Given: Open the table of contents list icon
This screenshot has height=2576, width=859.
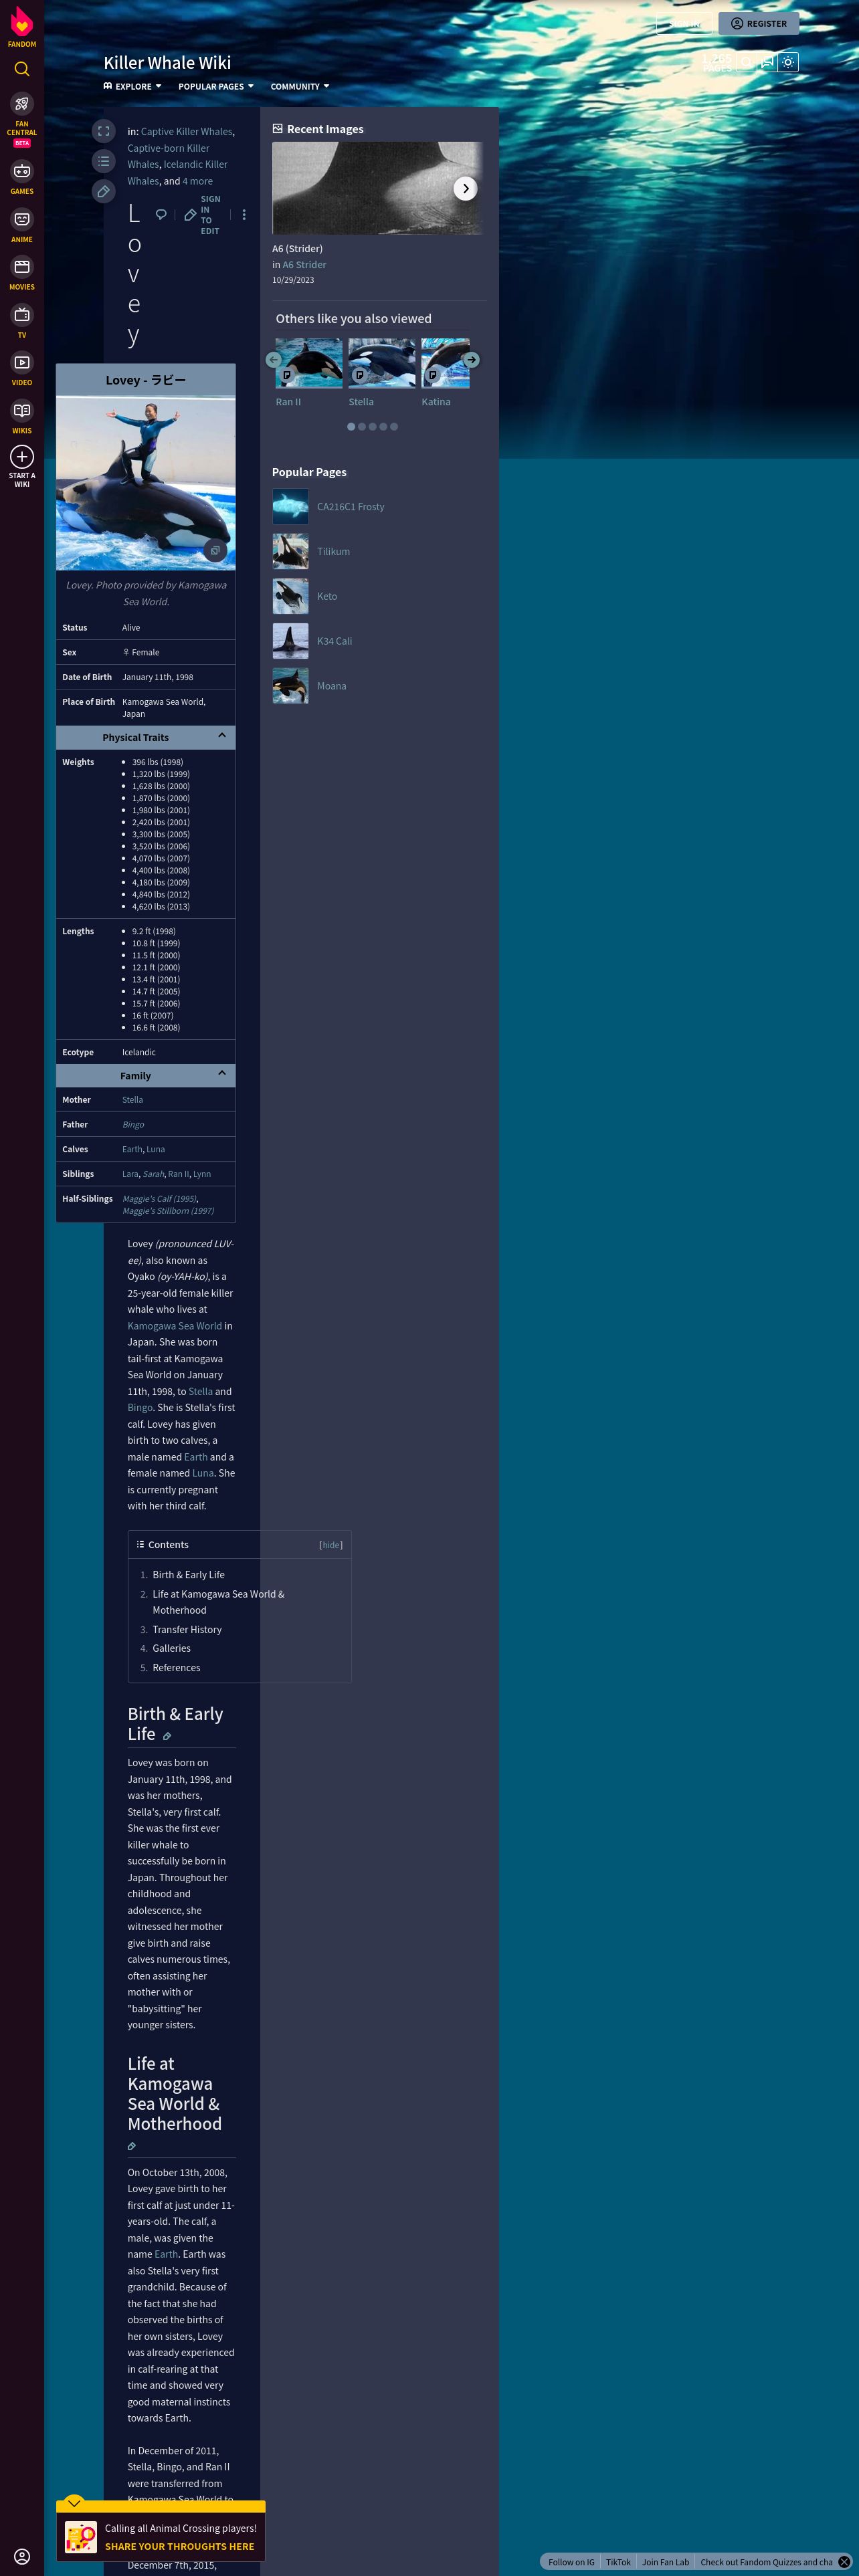Looking at the screenshot, I should click(104, 161).
